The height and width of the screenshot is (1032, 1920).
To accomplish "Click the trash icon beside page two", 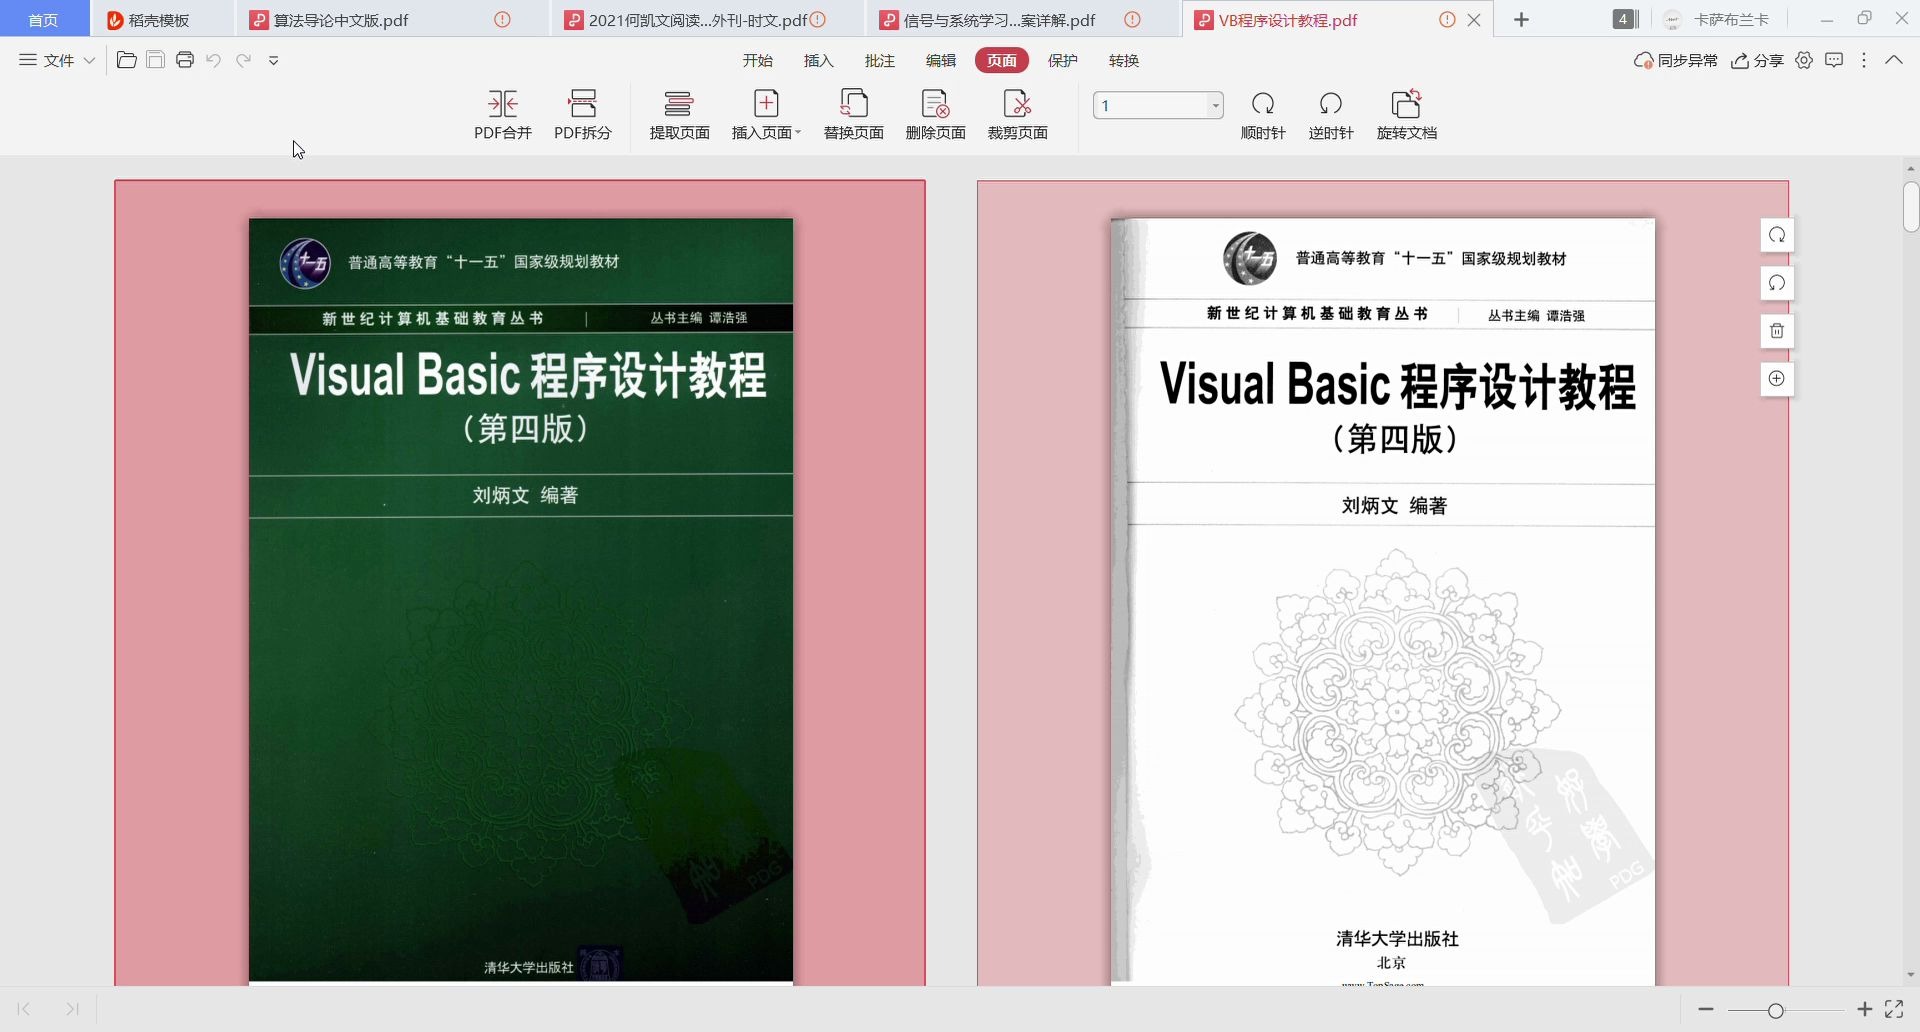I will 1777,331.
